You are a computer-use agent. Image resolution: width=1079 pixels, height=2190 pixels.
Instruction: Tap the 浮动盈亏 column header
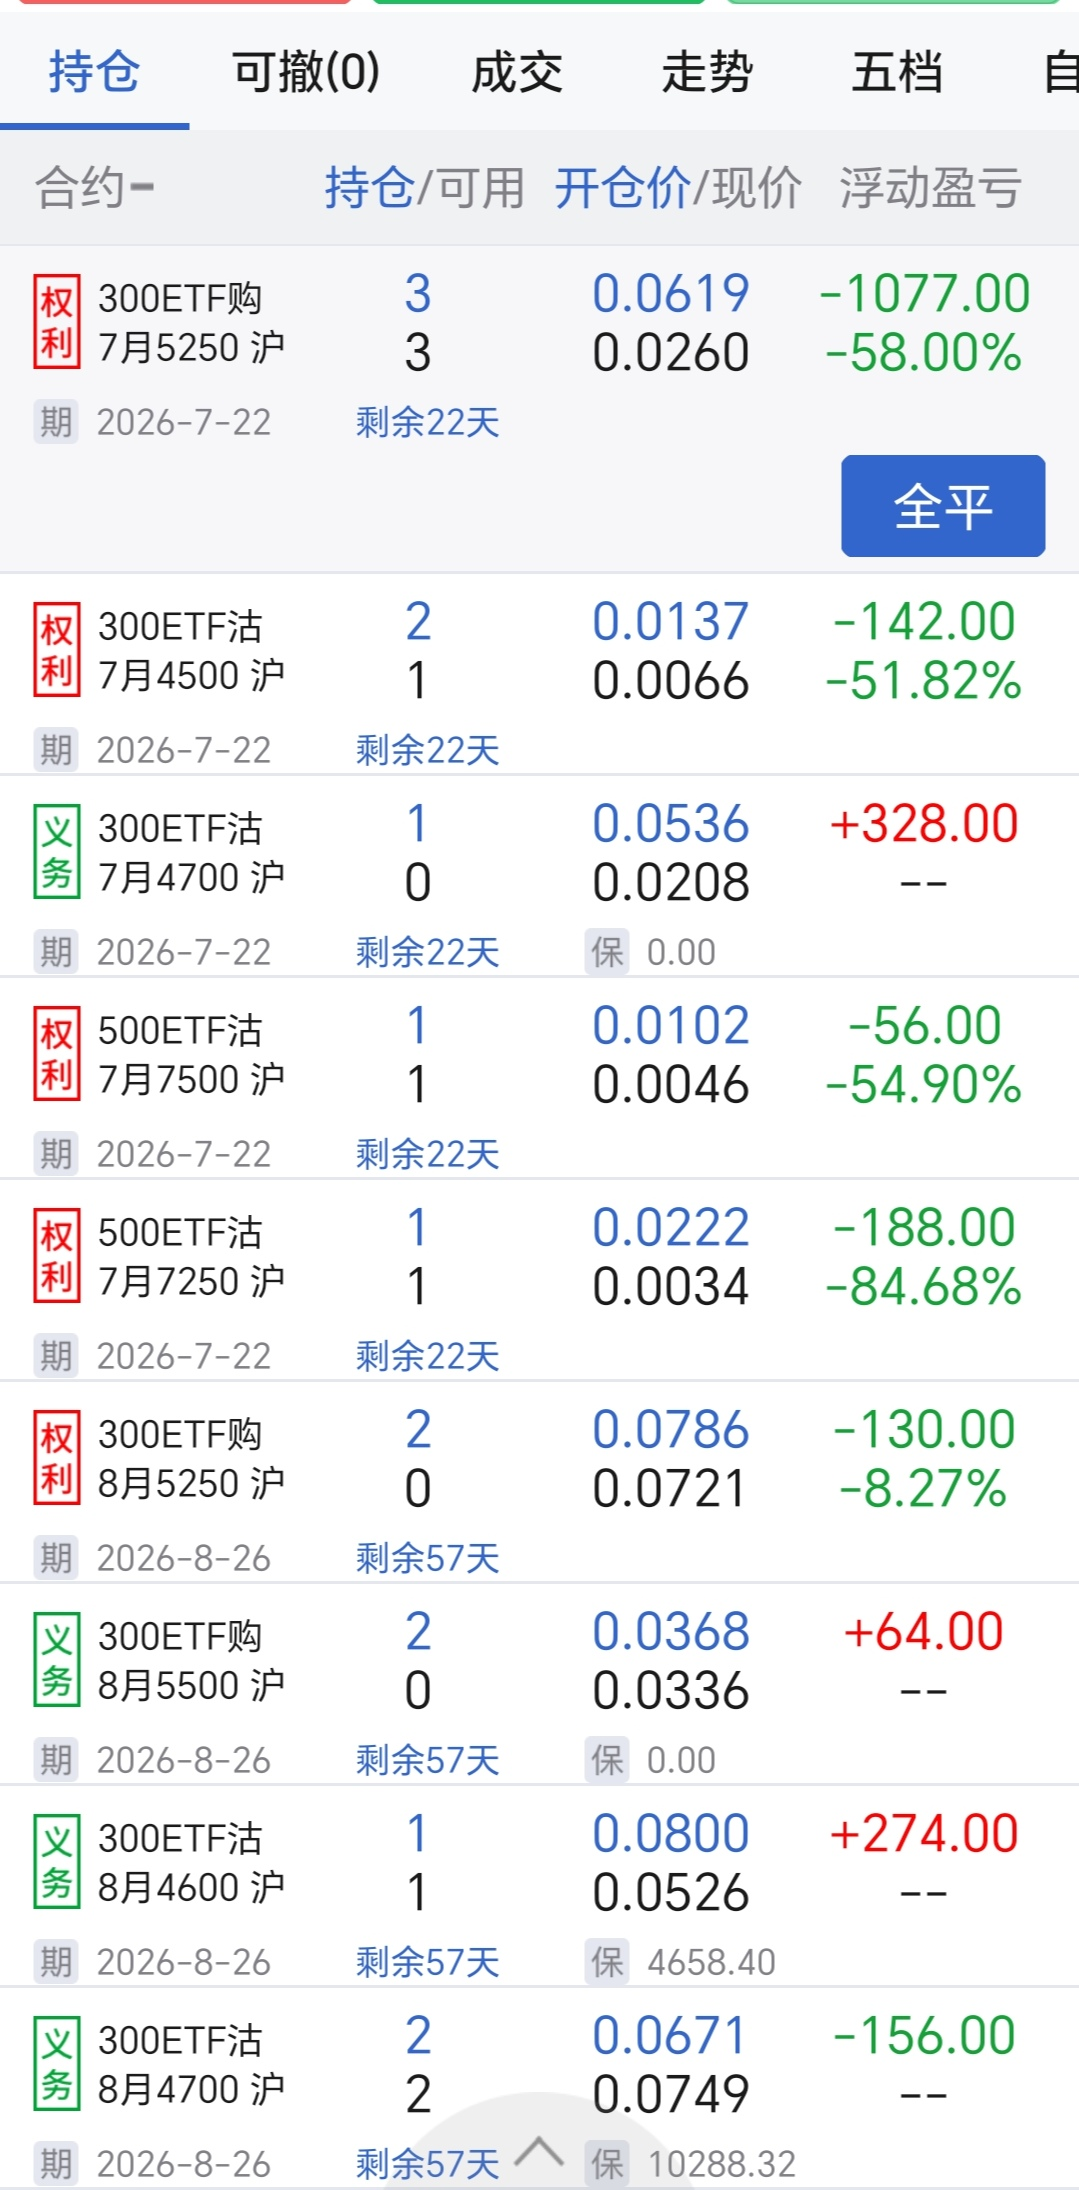pyautogui.click(x=930, y=188)
